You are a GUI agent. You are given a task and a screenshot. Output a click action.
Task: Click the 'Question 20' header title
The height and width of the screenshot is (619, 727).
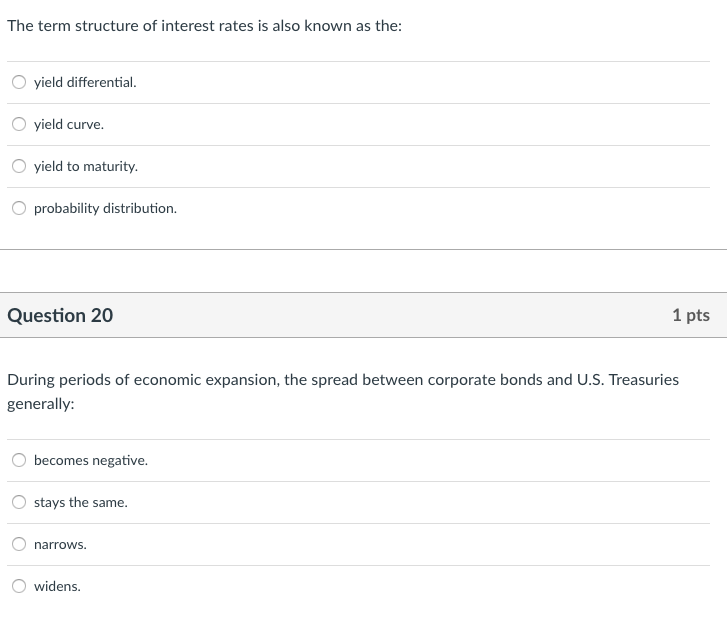60,315
